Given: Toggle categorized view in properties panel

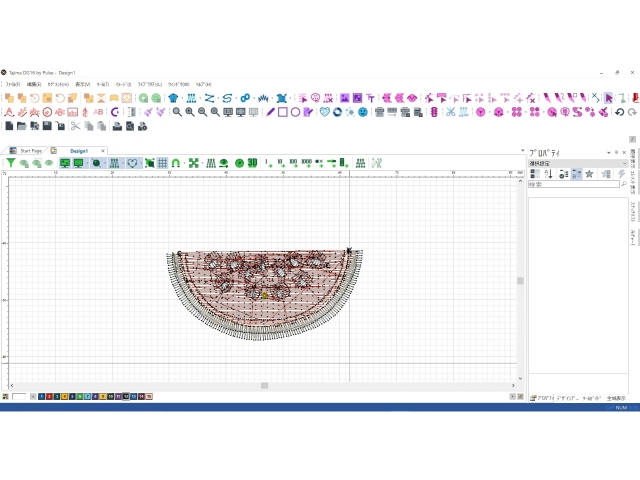Looking at the screenshot, I should click(535, 174).
